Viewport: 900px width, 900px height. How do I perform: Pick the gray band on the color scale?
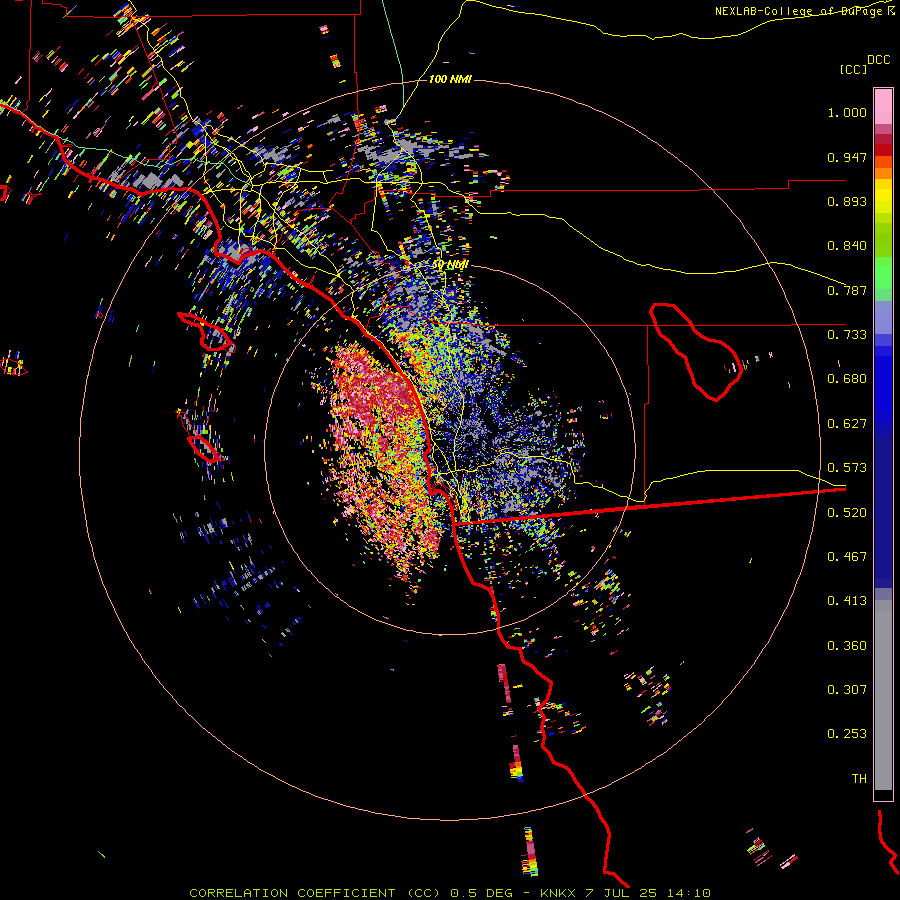[x=883, y=695]
